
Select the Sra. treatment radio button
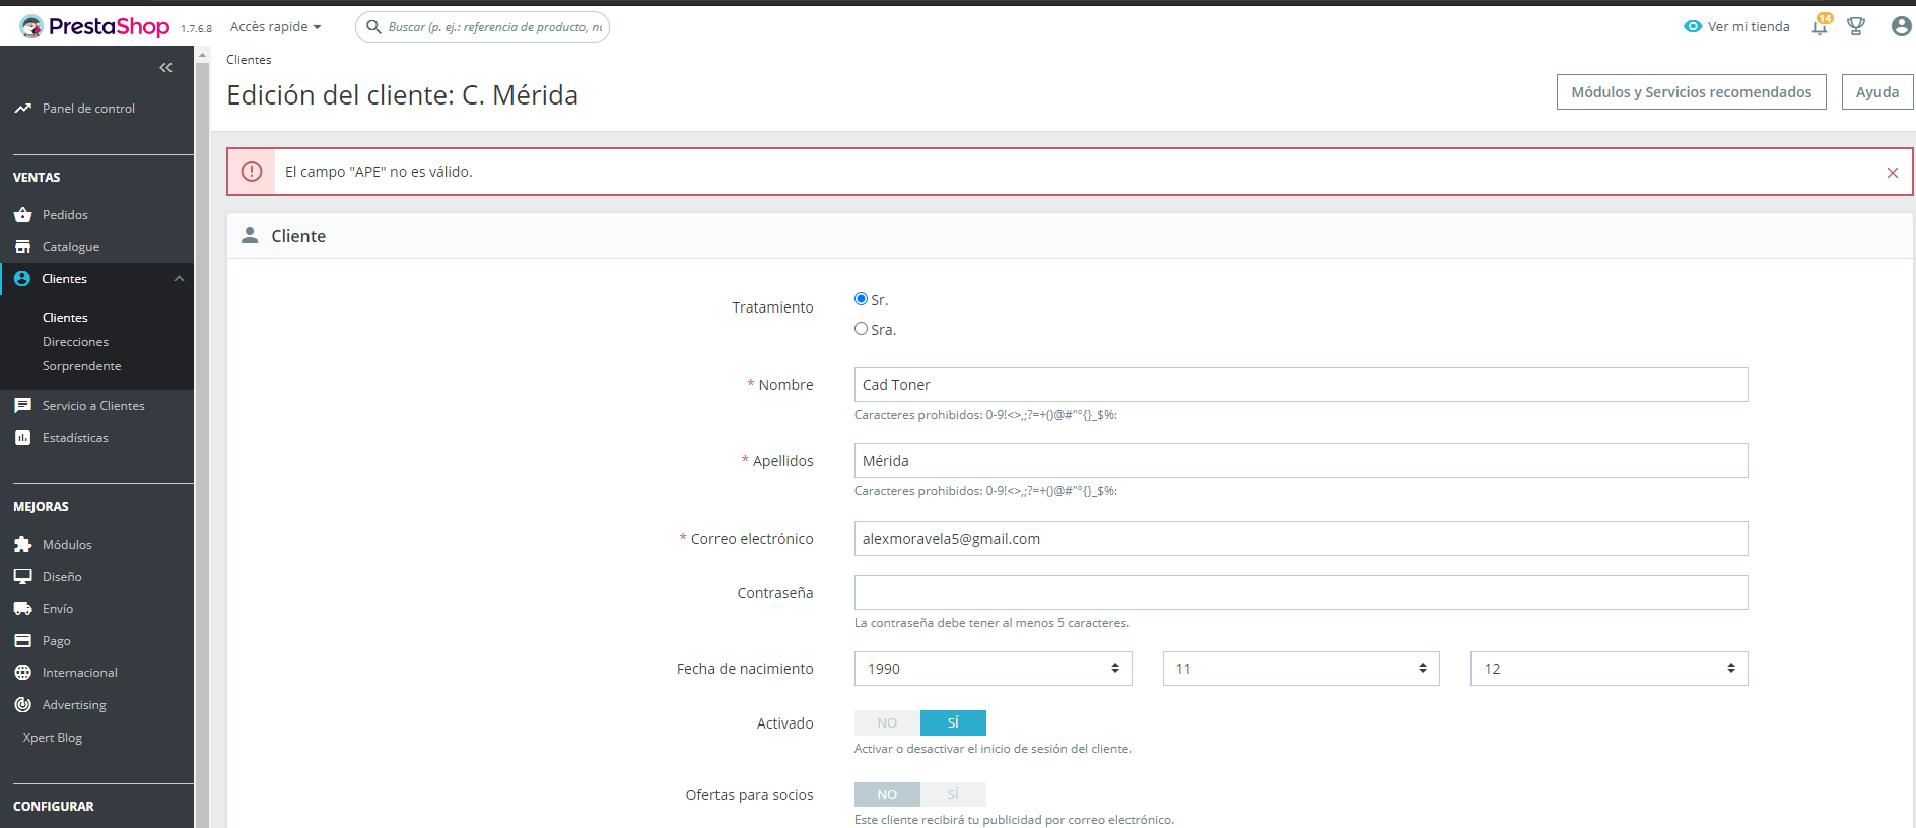(x=861, y=328)
